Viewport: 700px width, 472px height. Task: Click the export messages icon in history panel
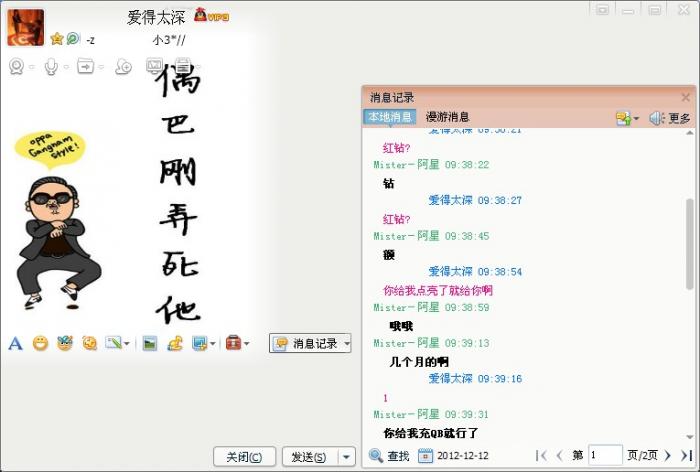623,118
